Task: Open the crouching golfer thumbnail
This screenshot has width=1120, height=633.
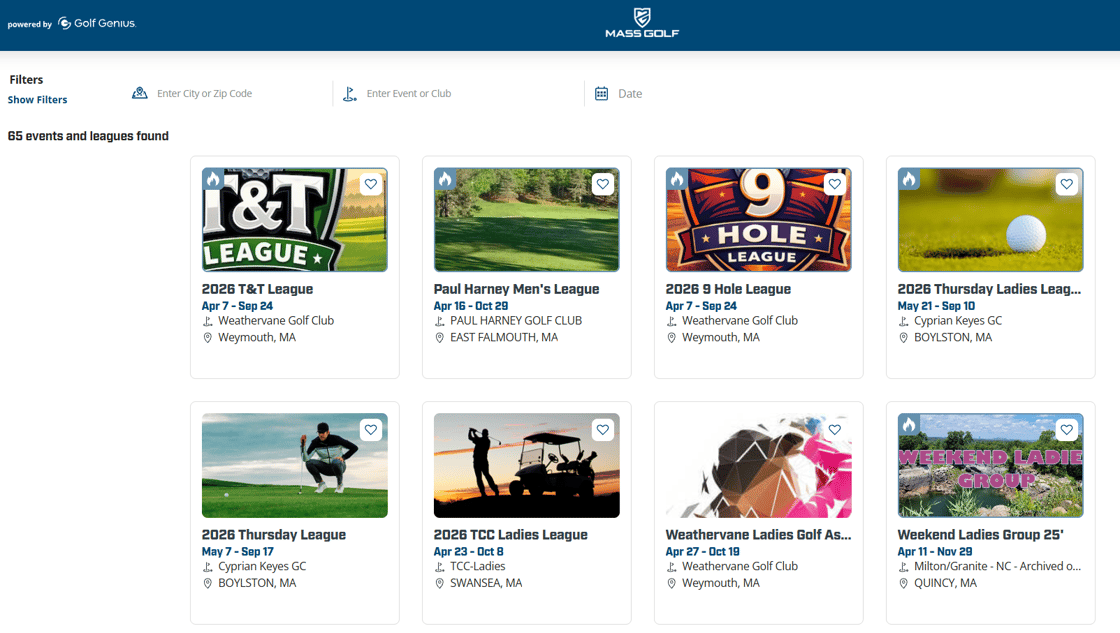Action: (294, 466)
